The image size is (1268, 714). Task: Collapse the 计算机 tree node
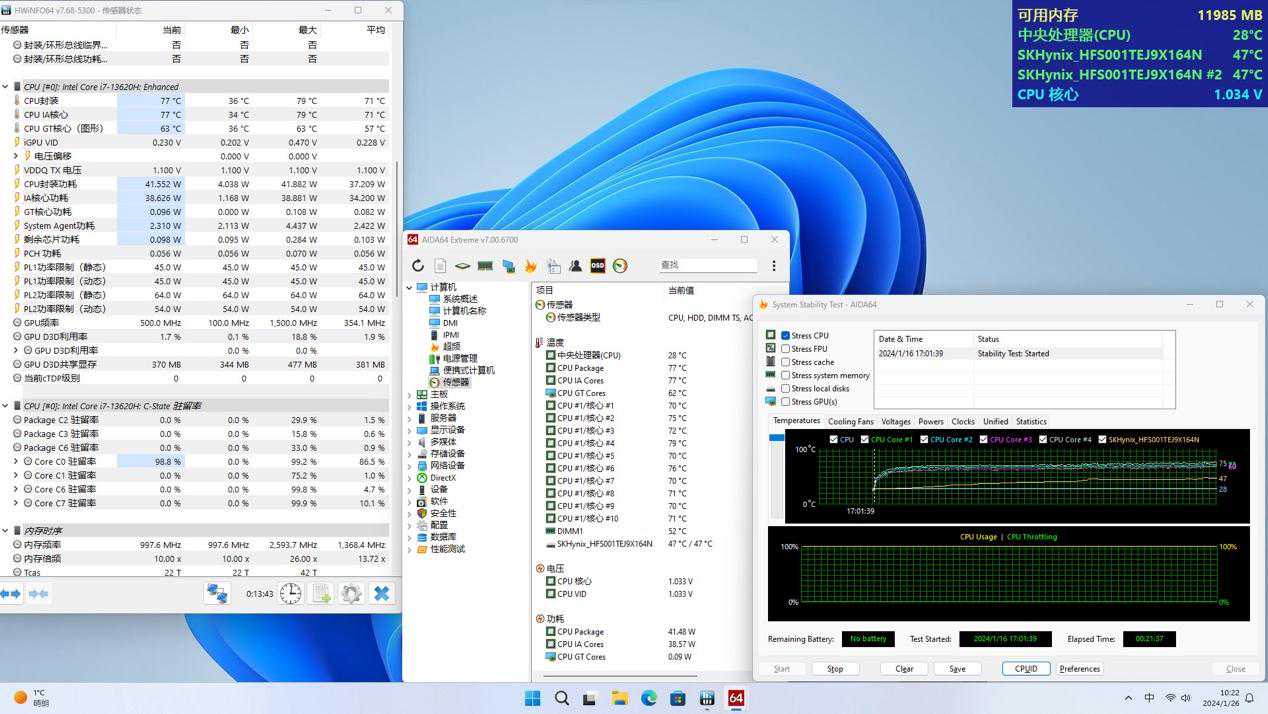coord(409,288)
